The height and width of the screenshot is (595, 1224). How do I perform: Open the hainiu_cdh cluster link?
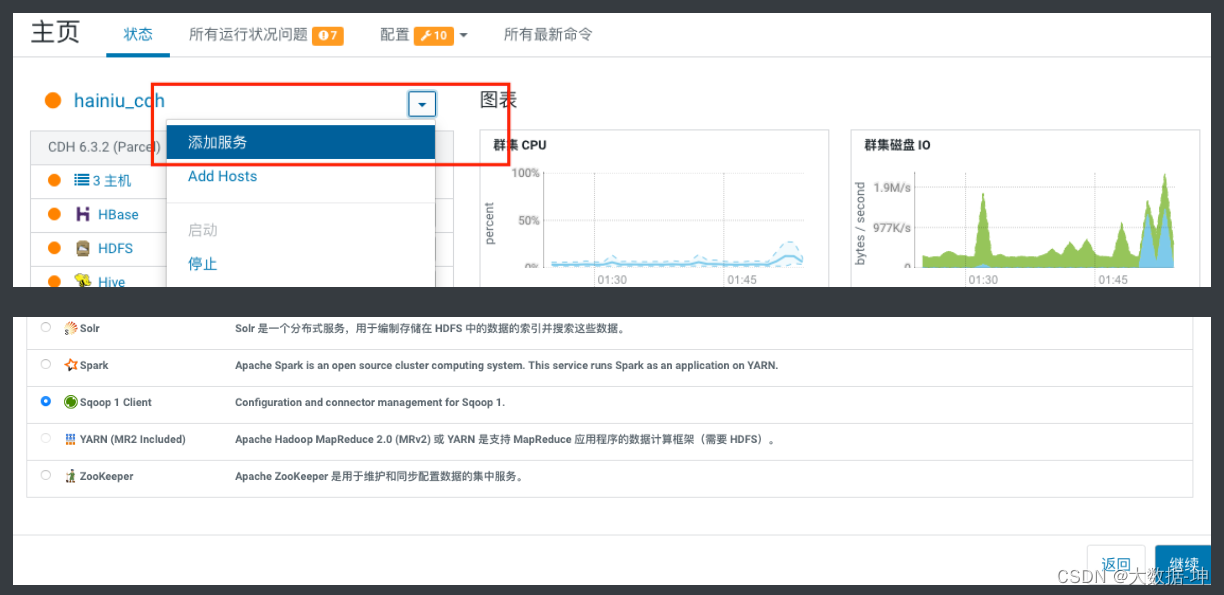pyautogui.click(x=119, y=100)
